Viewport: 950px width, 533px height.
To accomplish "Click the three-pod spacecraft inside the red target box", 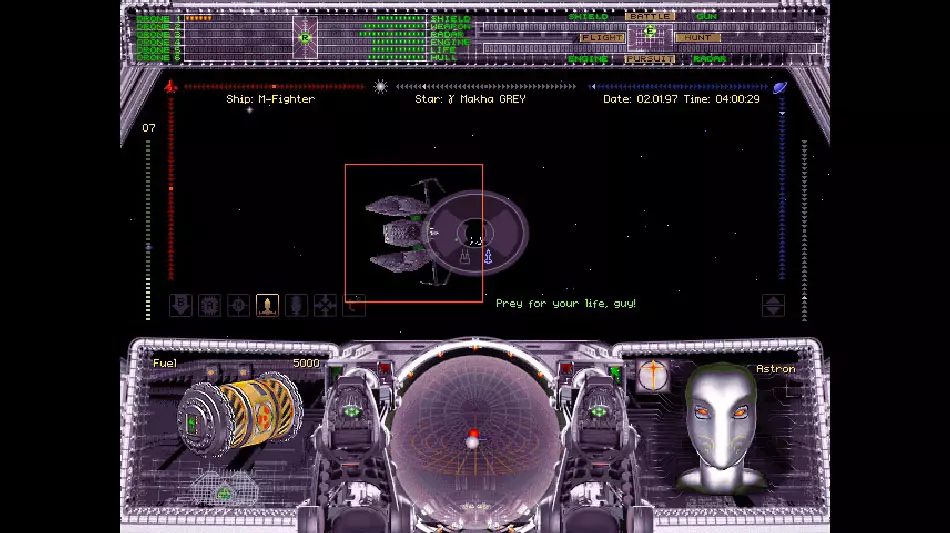I will 400,233.
